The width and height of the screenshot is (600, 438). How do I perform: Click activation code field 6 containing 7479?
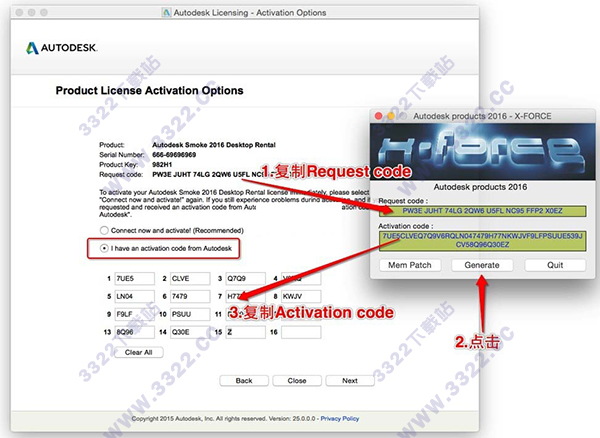click(190, 296)
